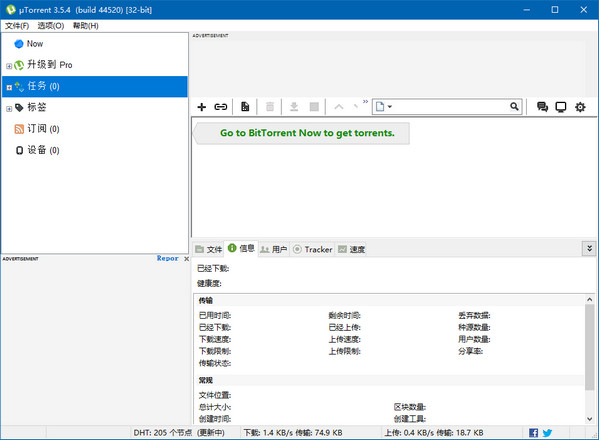599x440 pixels.
Task: Open Facebook icon in status bar
Action: pos(533,433)
